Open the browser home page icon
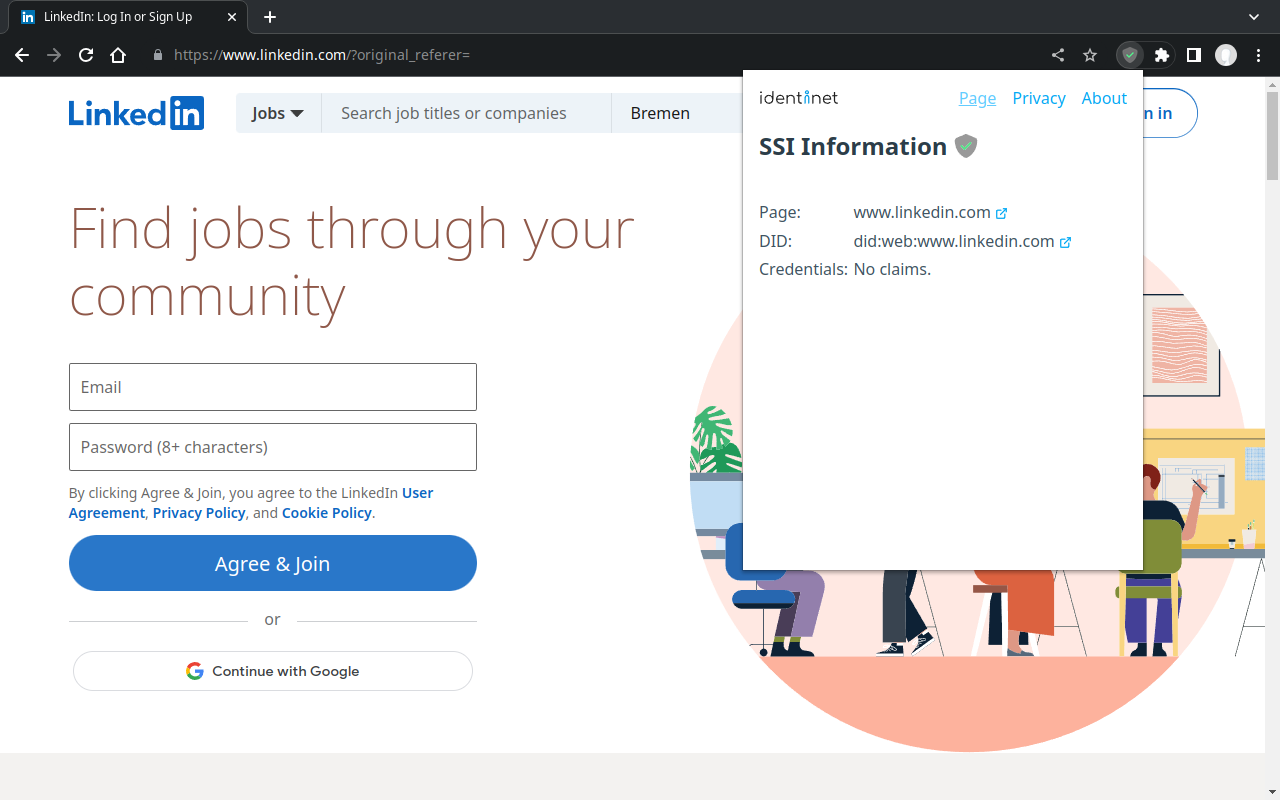 click(118, 55)
